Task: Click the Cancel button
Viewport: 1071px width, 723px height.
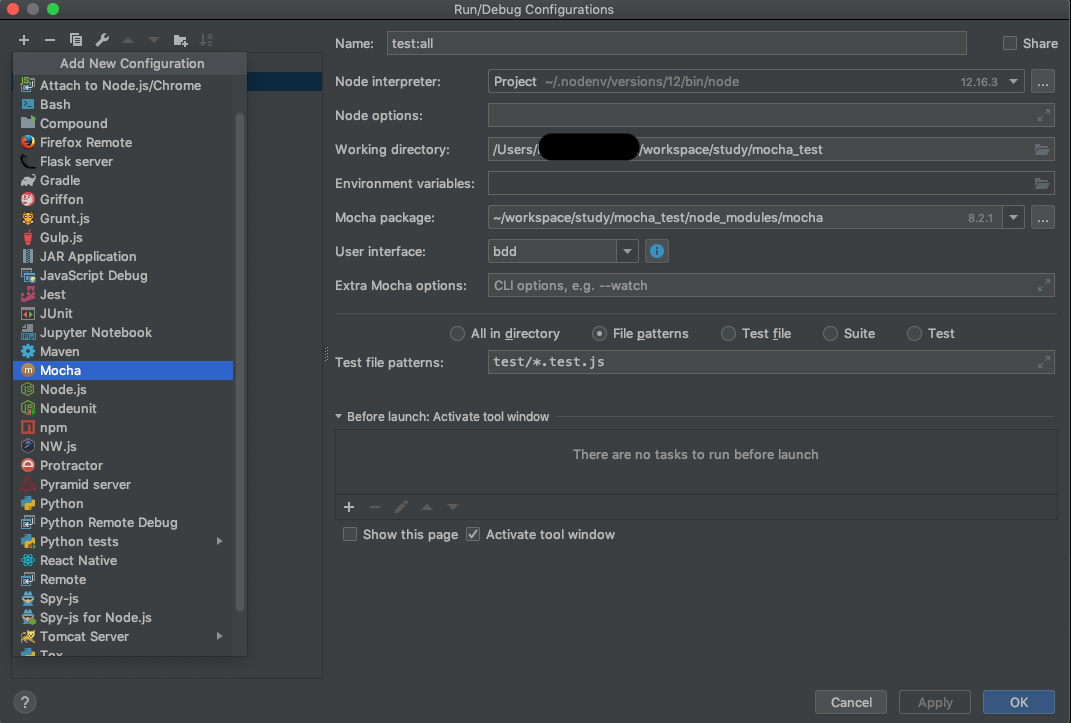Action: tap(851, 702)
